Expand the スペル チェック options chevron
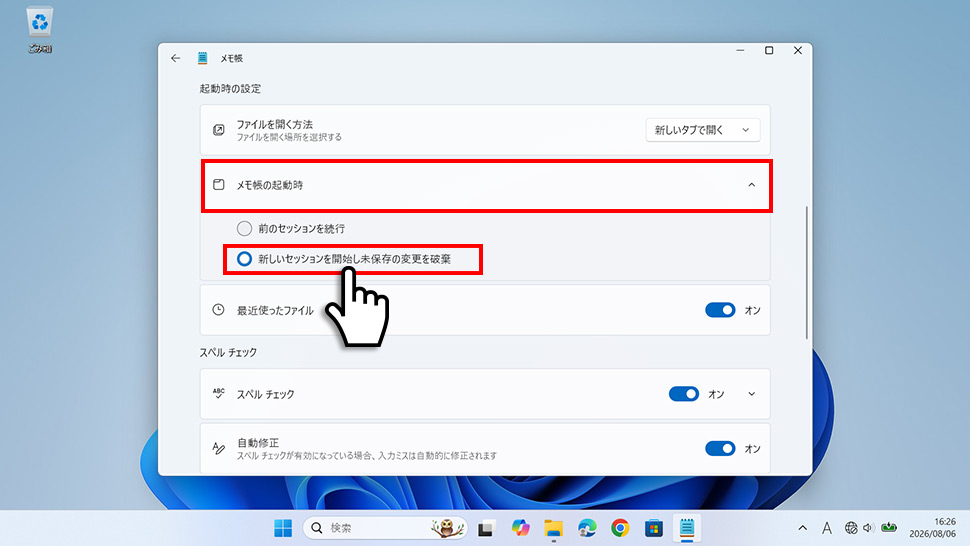The height and width of the screenshot is (546, 970). point(752,394)
